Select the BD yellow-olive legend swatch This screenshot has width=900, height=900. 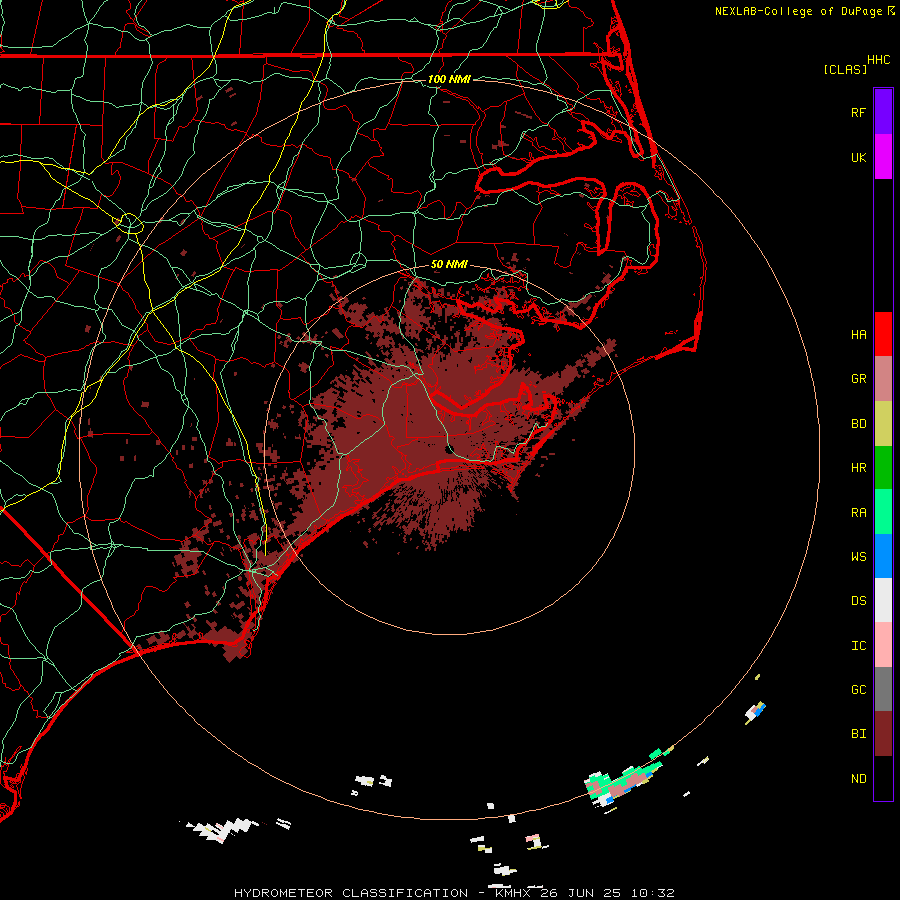883,424
